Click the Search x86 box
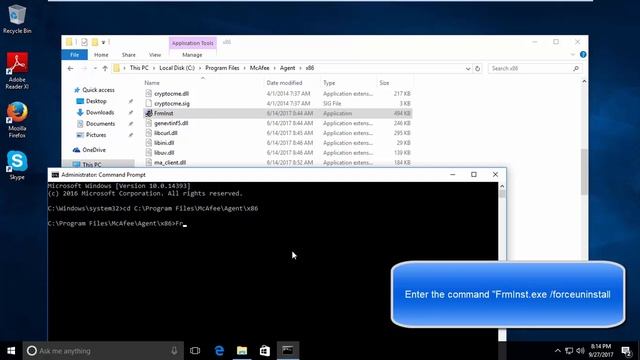The image size is (640, 360). point(535,69)
